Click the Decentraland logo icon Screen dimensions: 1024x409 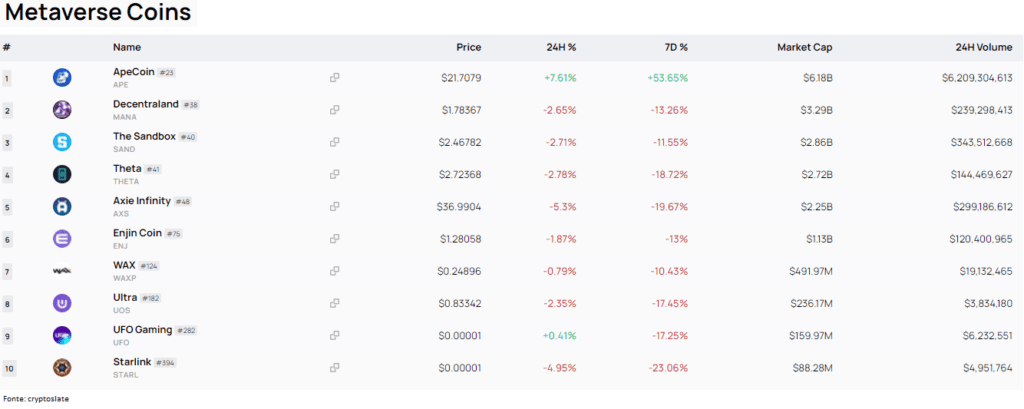click(x=62, y=110)
